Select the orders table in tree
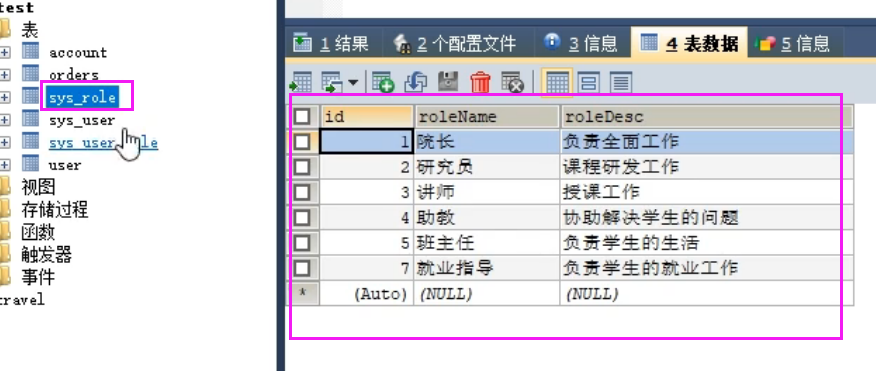 coord(74,75)
